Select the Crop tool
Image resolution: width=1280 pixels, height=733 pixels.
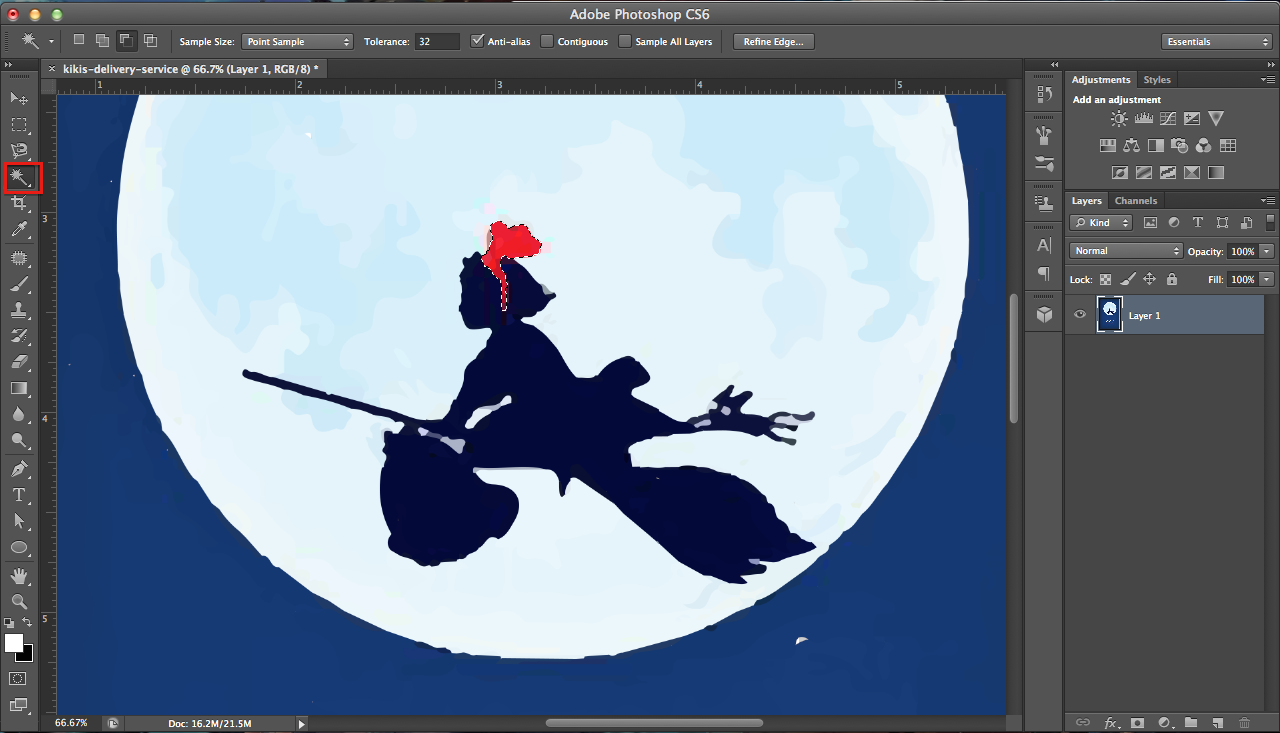click(x=19, y=203)
